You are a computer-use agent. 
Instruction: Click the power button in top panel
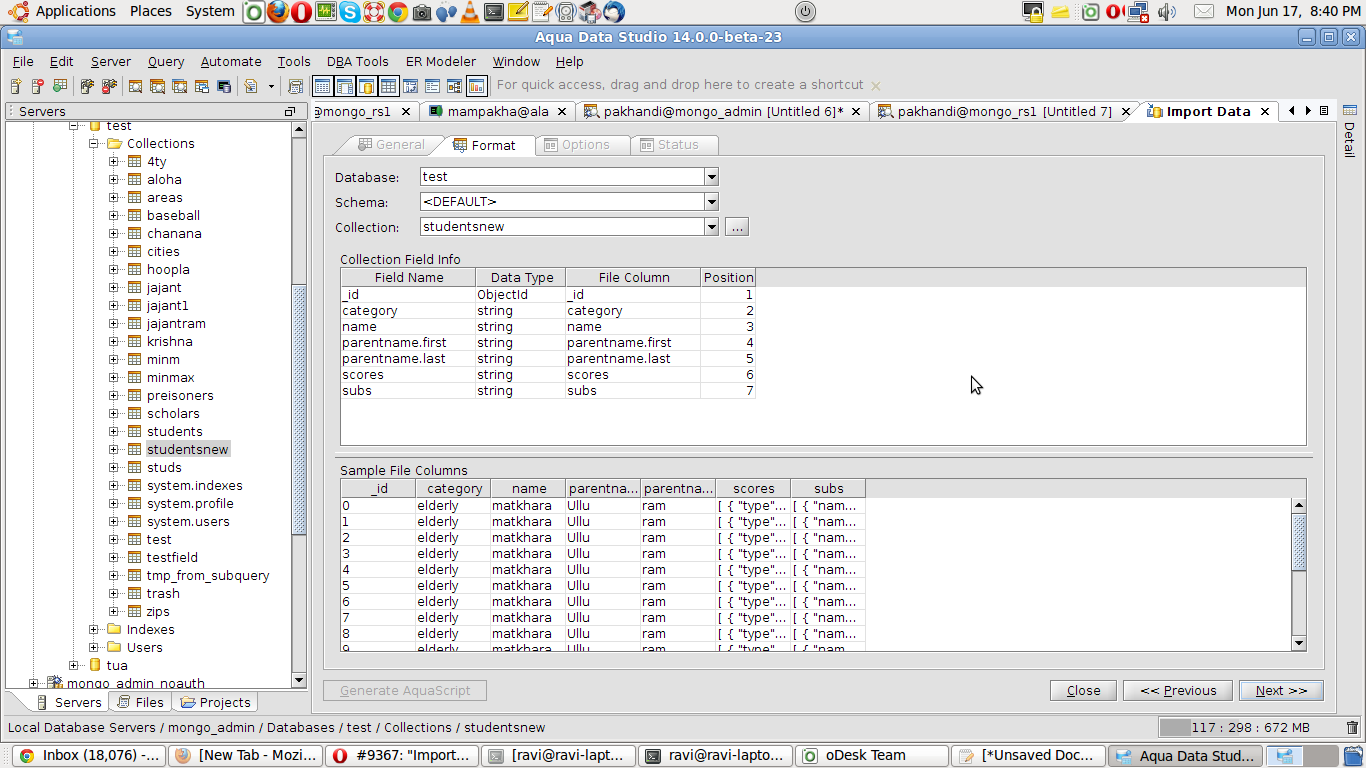tap(805, 12)
